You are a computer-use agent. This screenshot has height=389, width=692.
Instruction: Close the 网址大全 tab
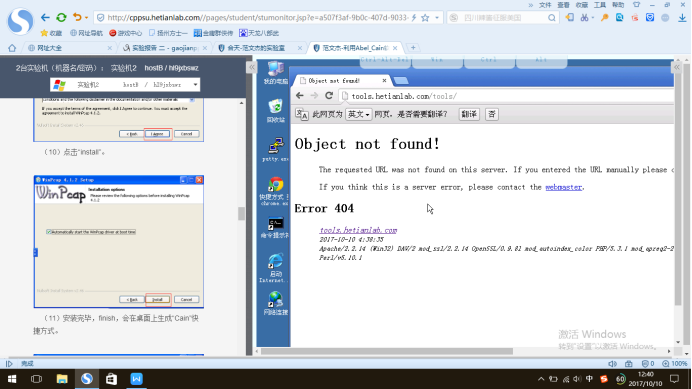click(x=109, y=48)
